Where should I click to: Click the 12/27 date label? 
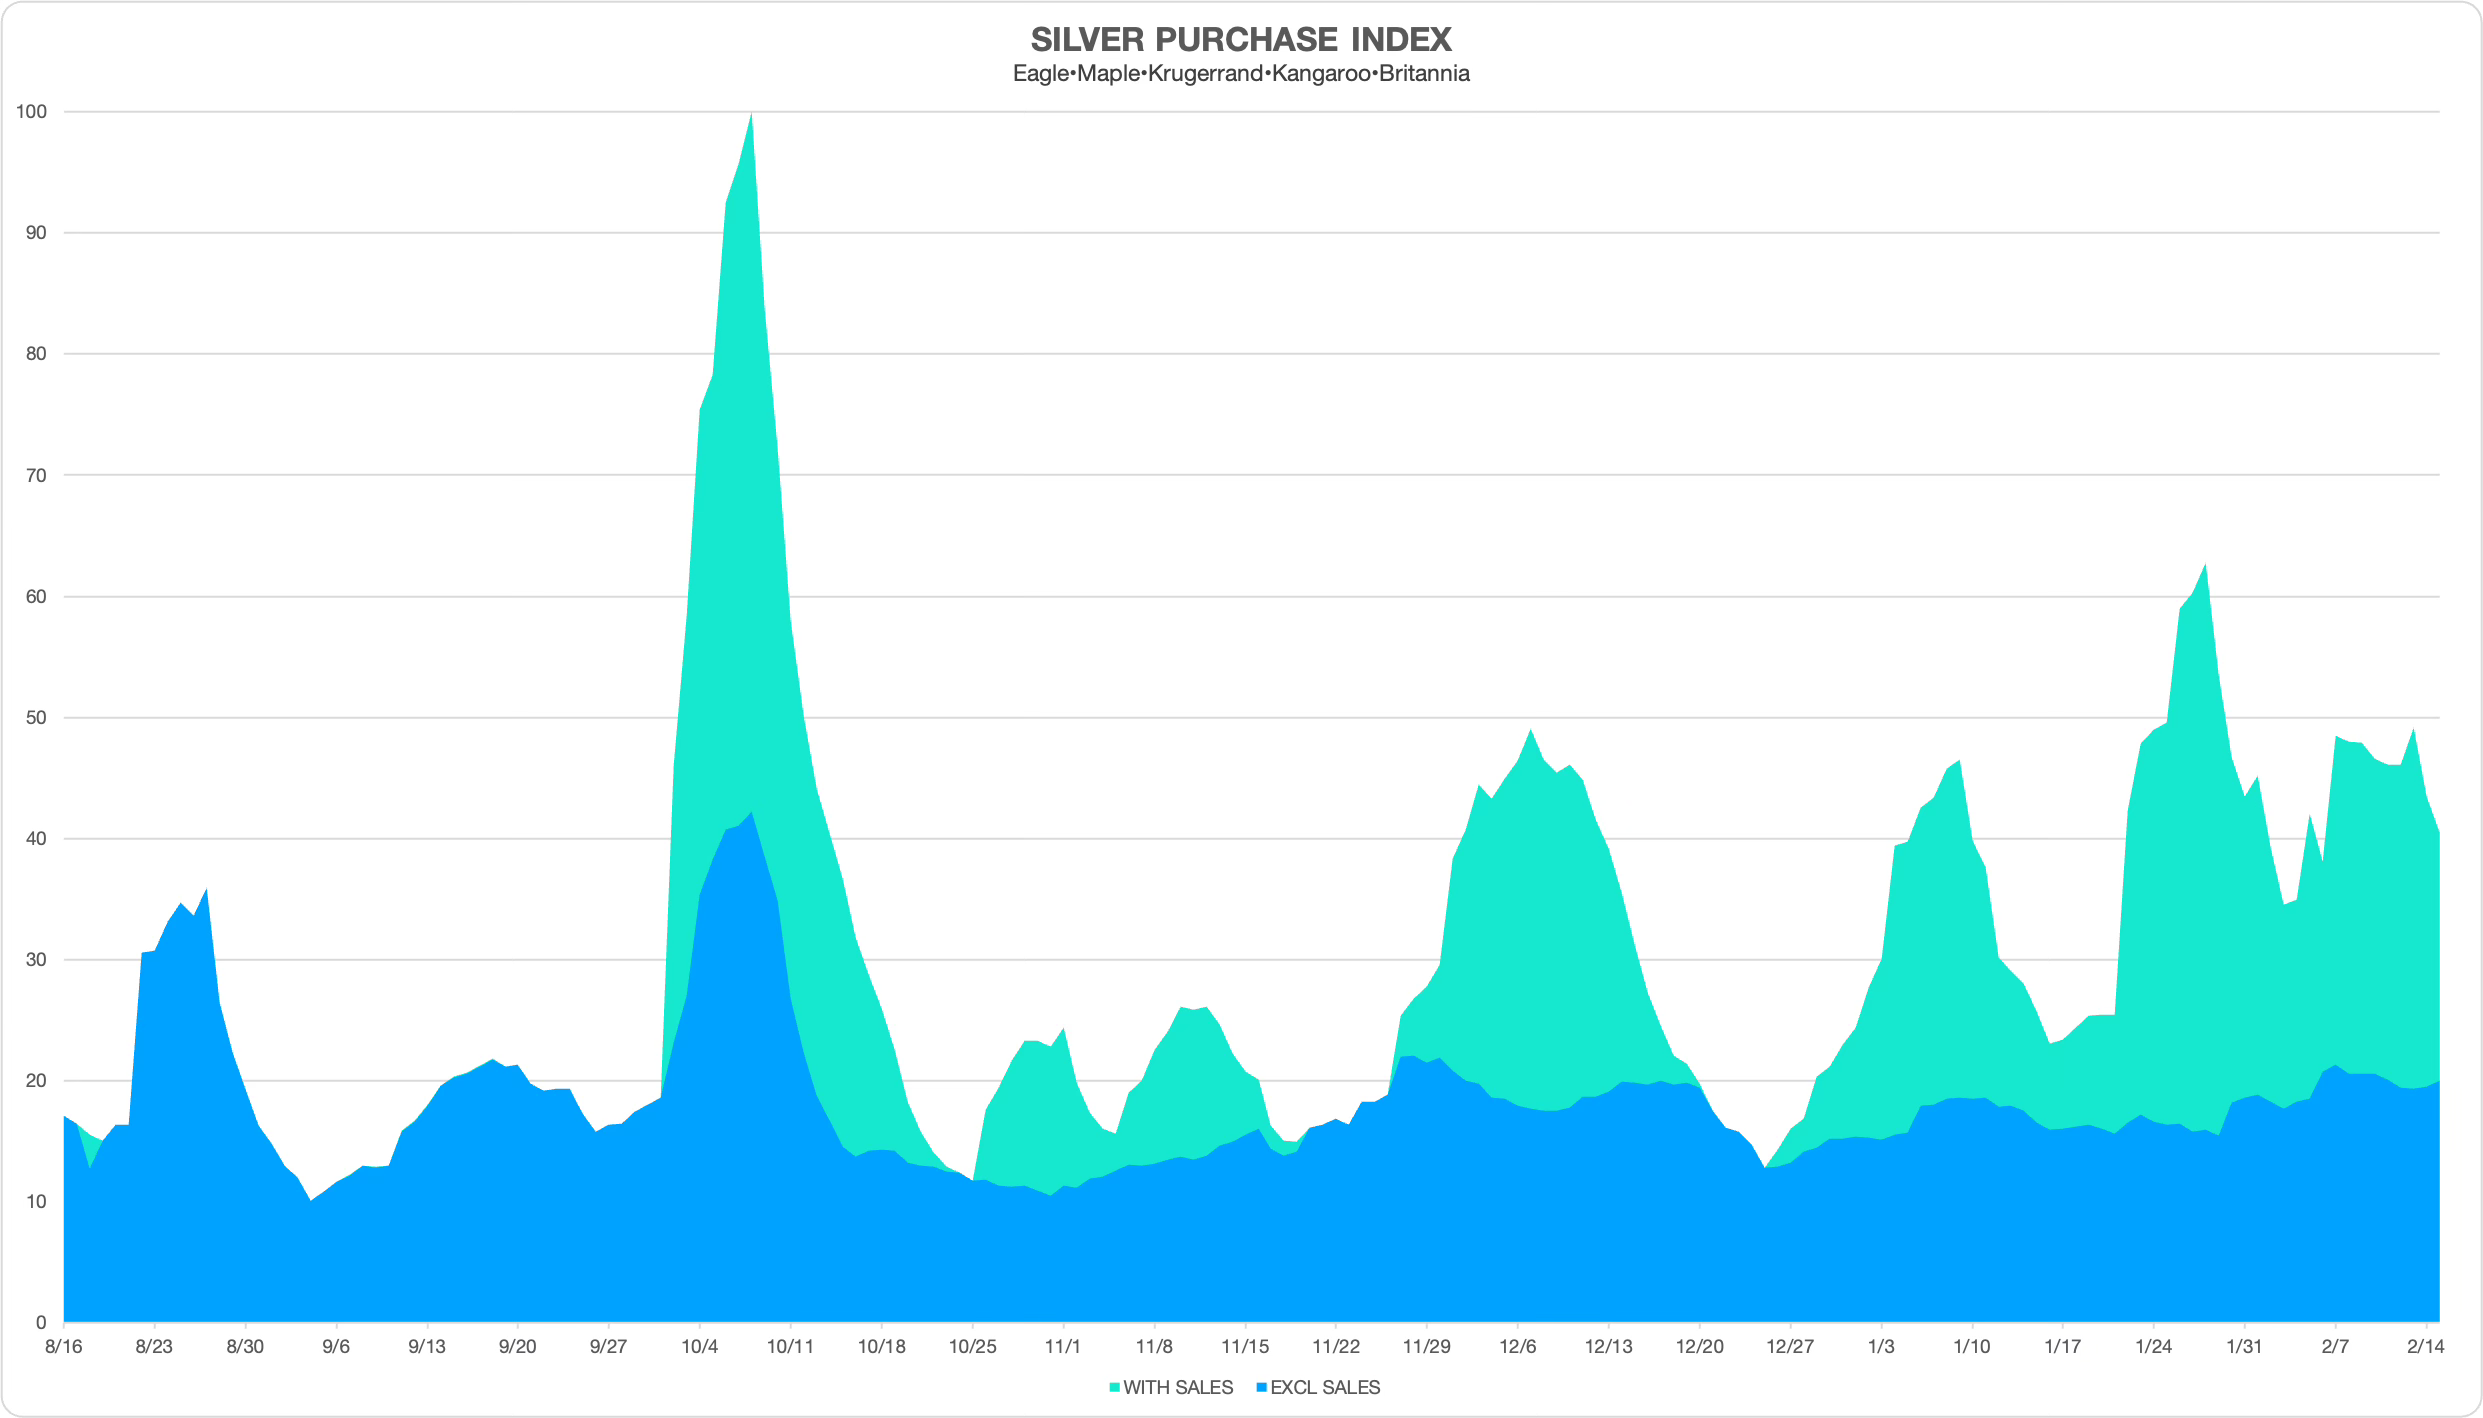(x=1790, y=1346)
